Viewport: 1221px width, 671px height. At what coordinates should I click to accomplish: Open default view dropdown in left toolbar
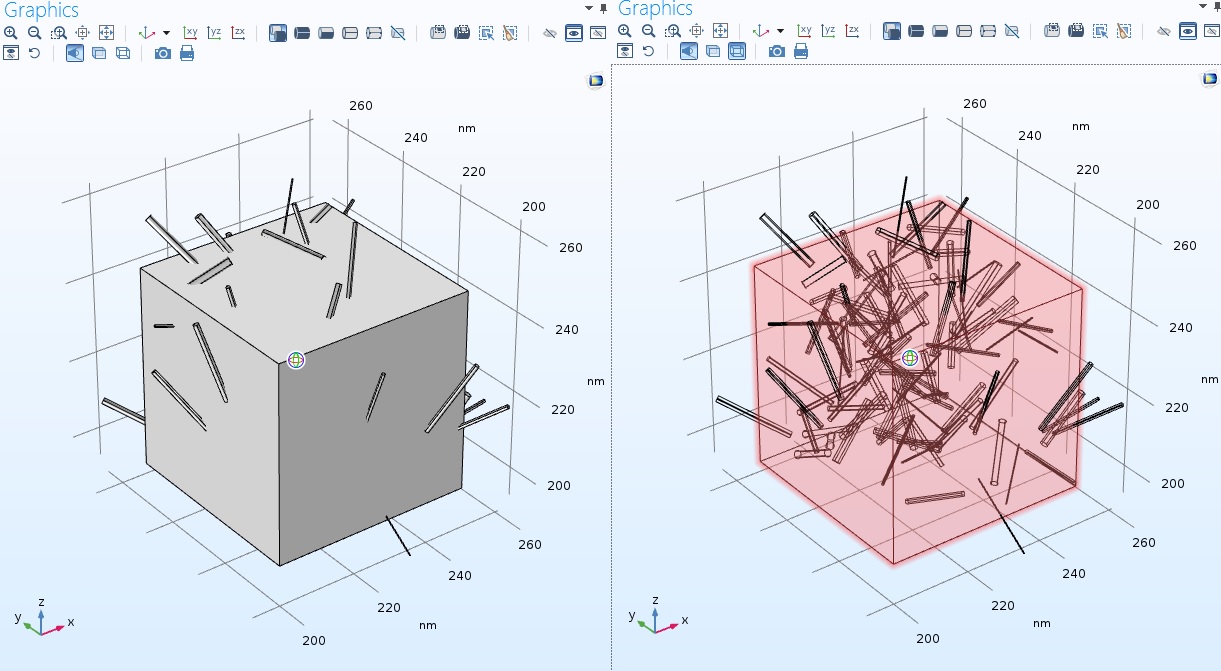pos(166,33)
